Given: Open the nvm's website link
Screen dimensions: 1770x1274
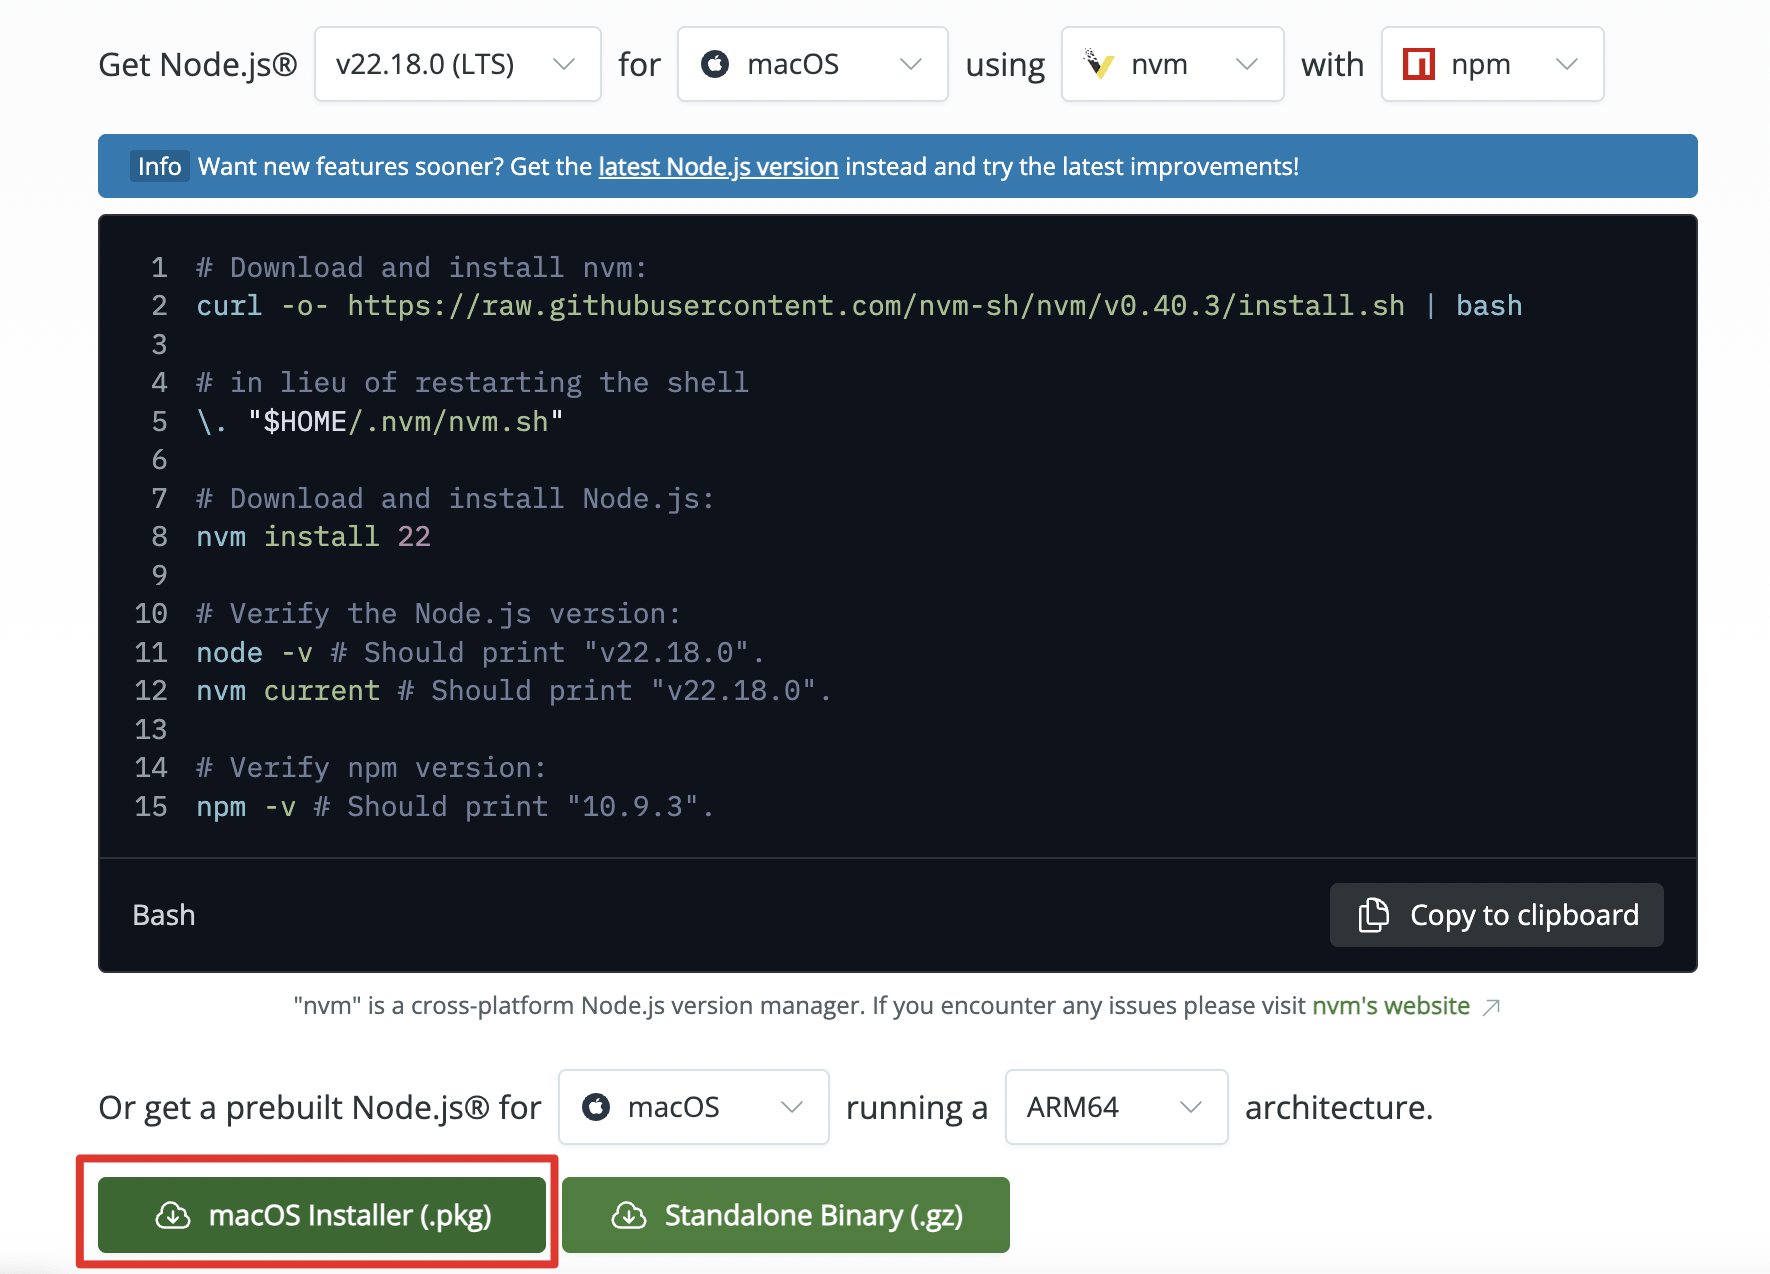Looking at the screenshot, I should 1390,1005.
